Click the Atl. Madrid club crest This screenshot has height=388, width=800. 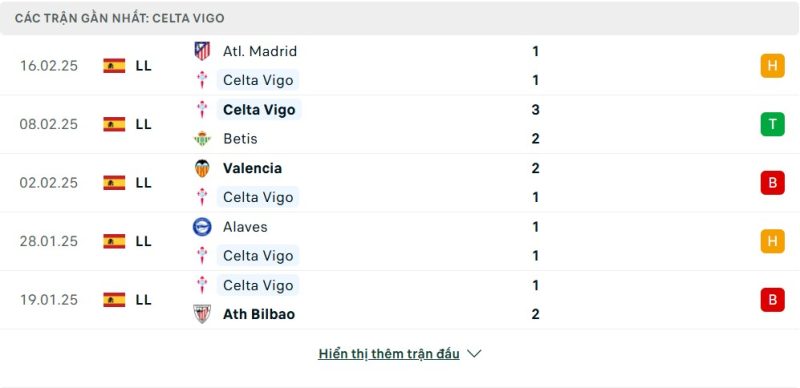pyautogui.click(x=202, y=51)
